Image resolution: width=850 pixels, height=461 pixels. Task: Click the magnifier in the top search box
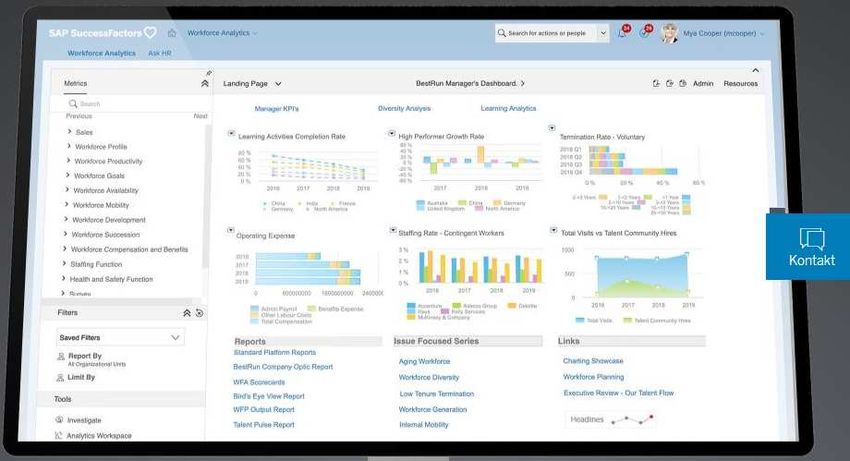pos(502,33)
